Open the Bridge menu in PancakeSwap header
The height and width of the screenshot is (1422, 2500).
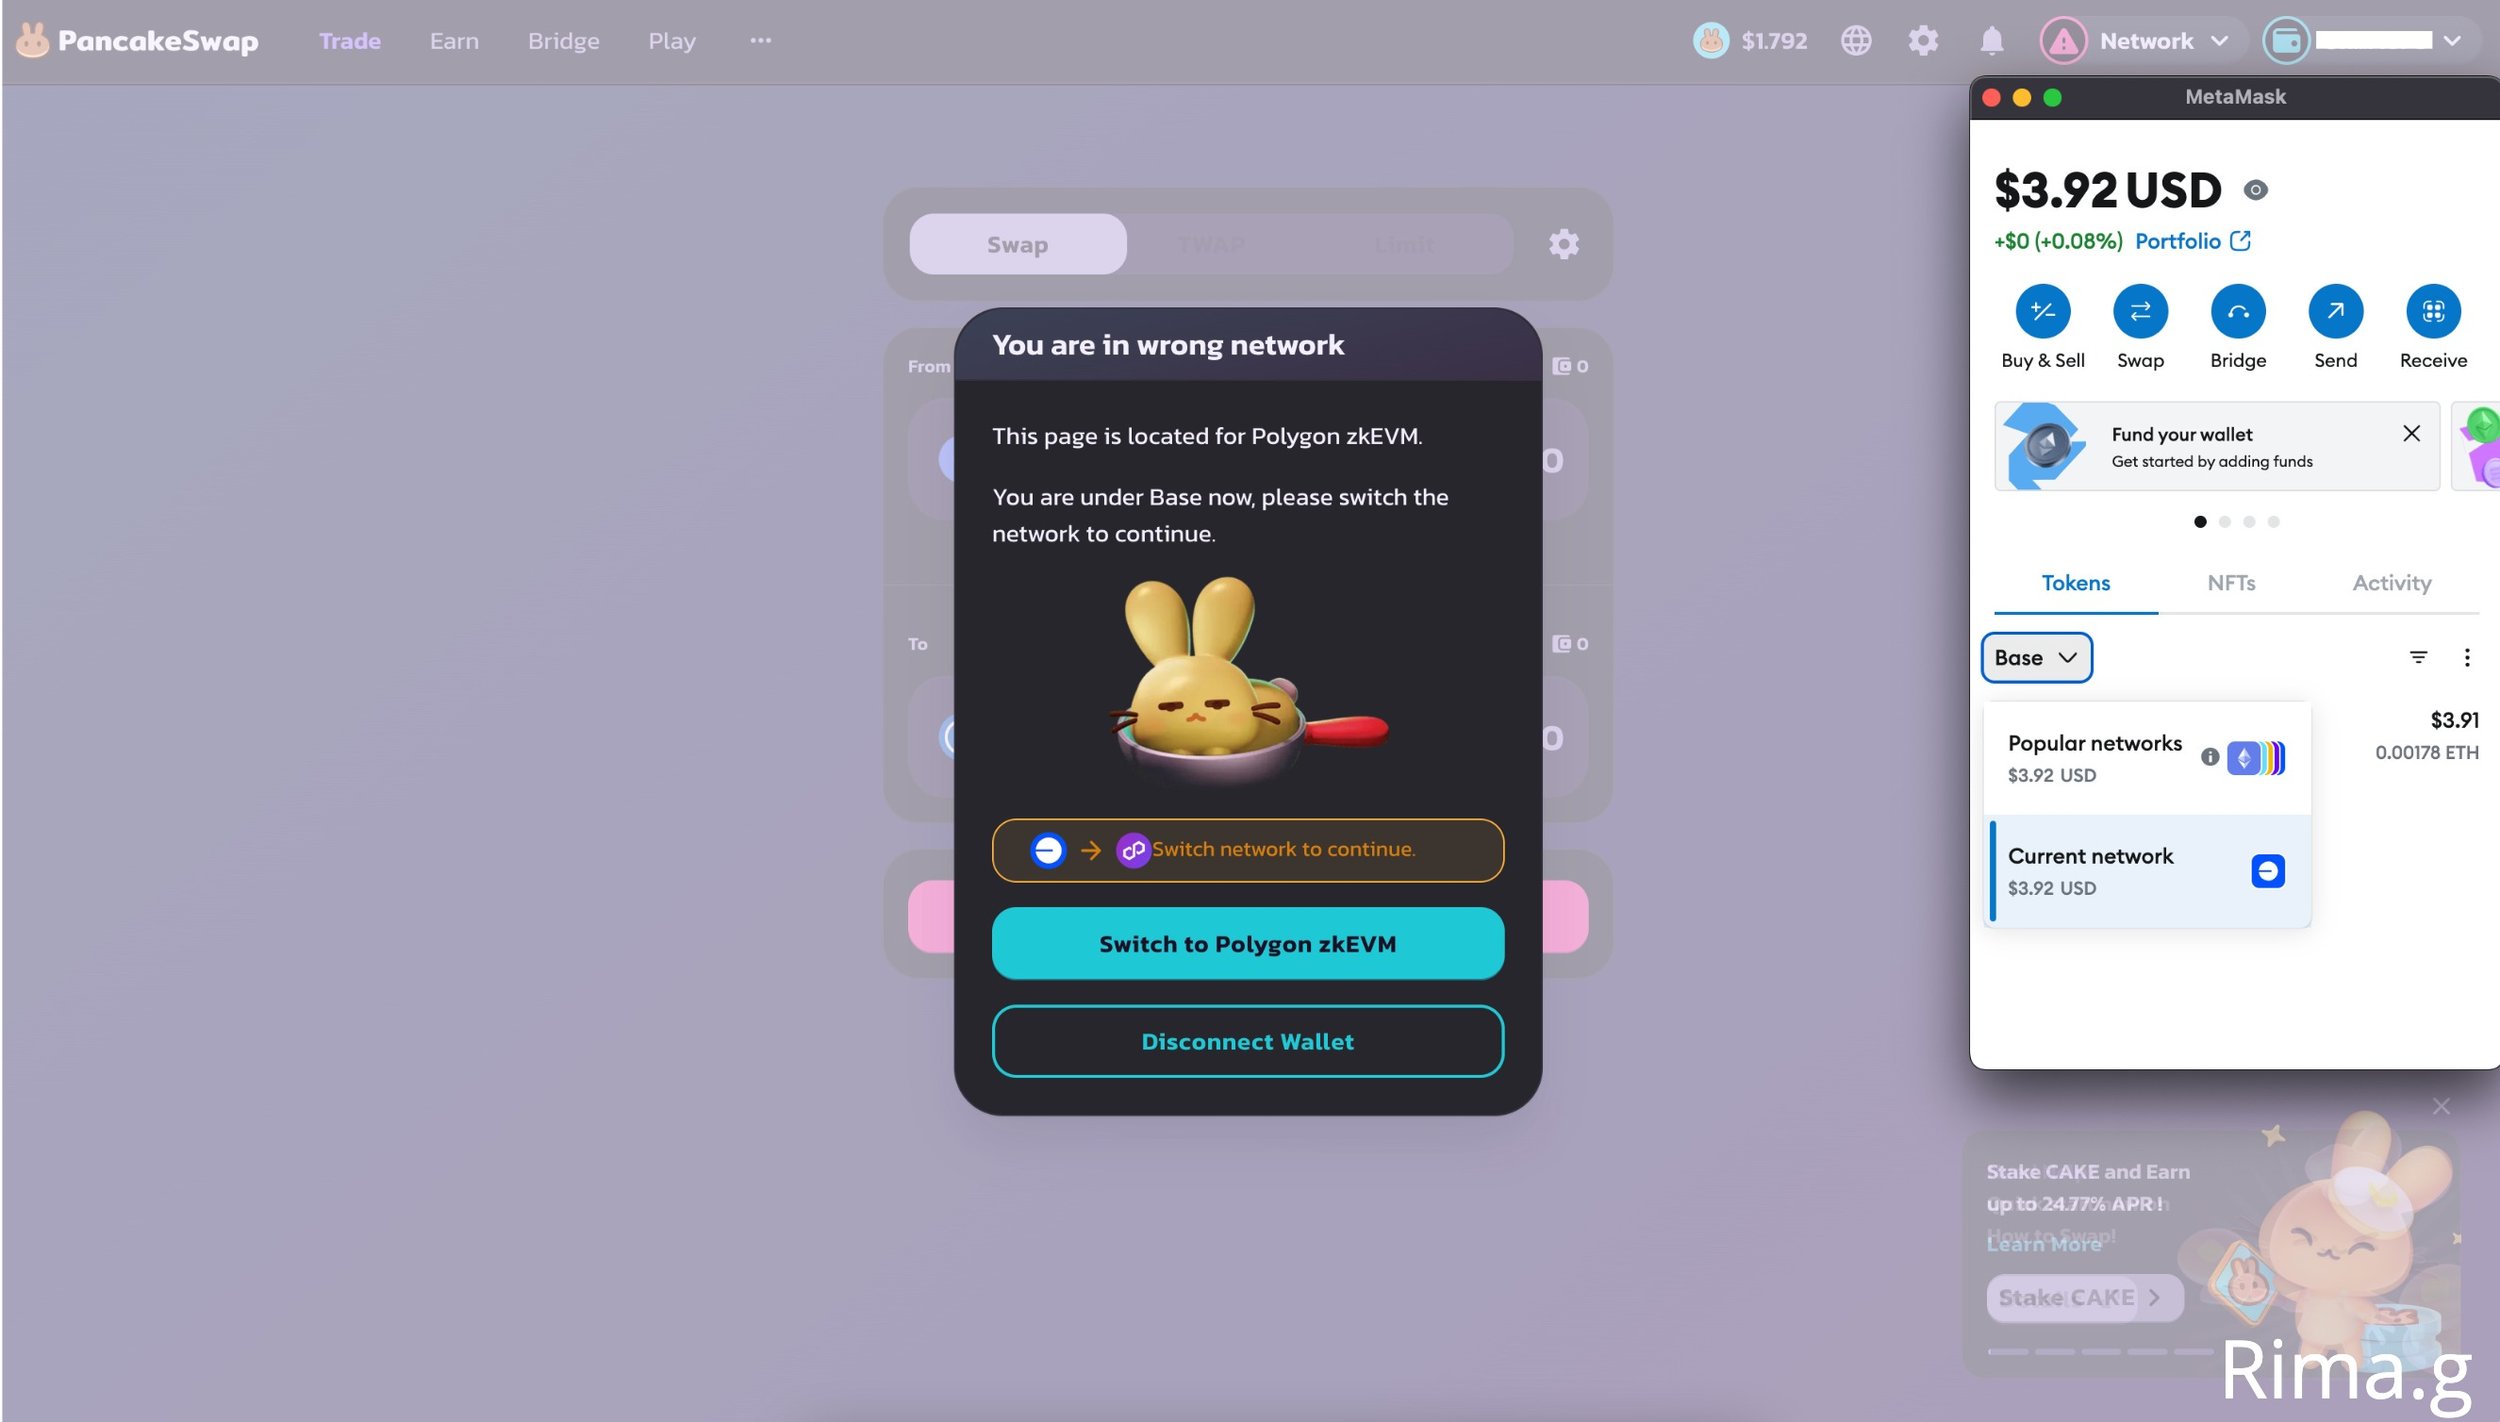click(x=563, y=40)
